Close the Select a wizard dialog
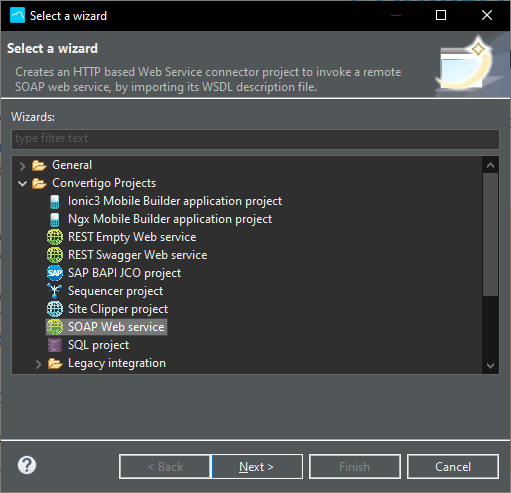Image resolution: width=511 pixels, height=493 pixels. [487, 15]
